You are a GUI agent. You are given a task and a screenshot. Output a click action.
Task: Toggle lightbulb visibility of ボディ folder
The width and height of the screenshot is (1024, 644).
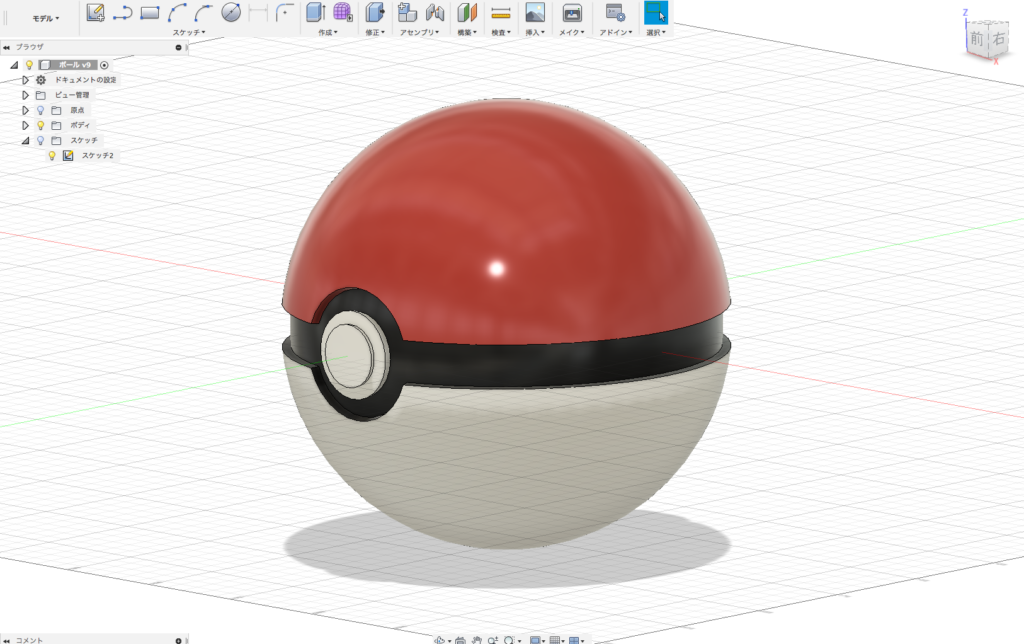[x=41, y=125]
